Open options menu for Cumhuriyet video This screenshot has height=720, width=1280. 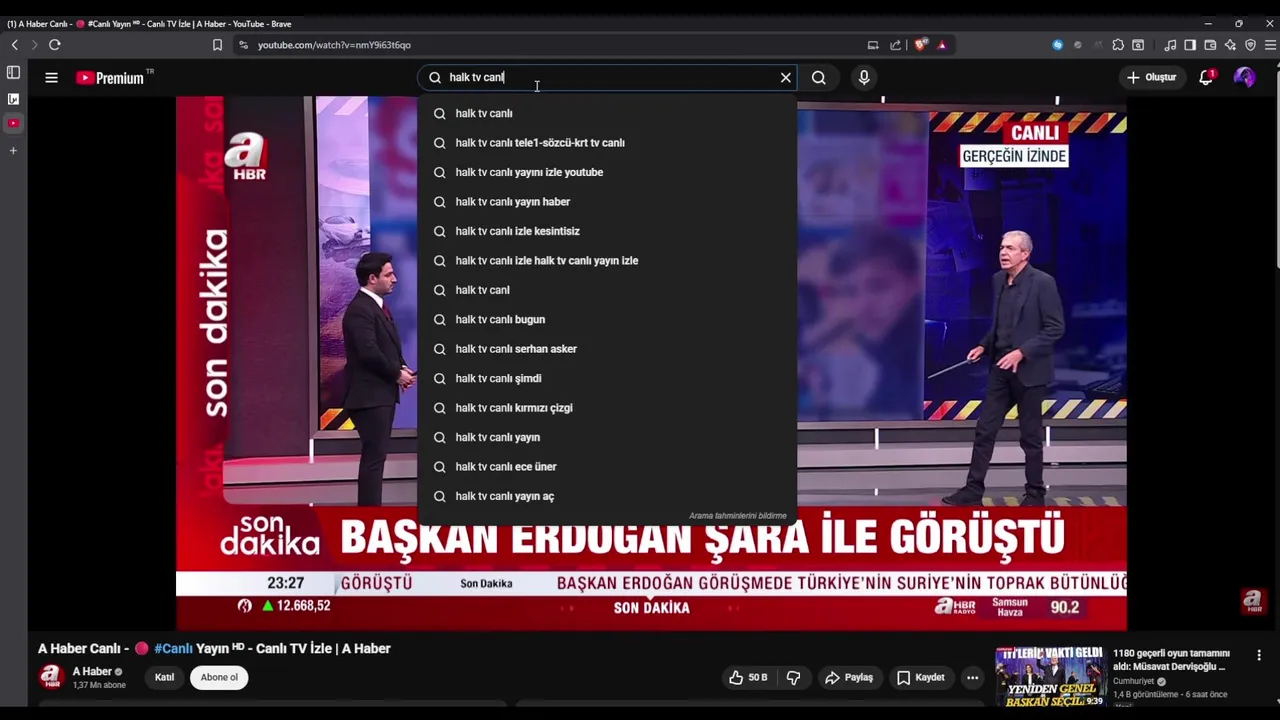1259,655
